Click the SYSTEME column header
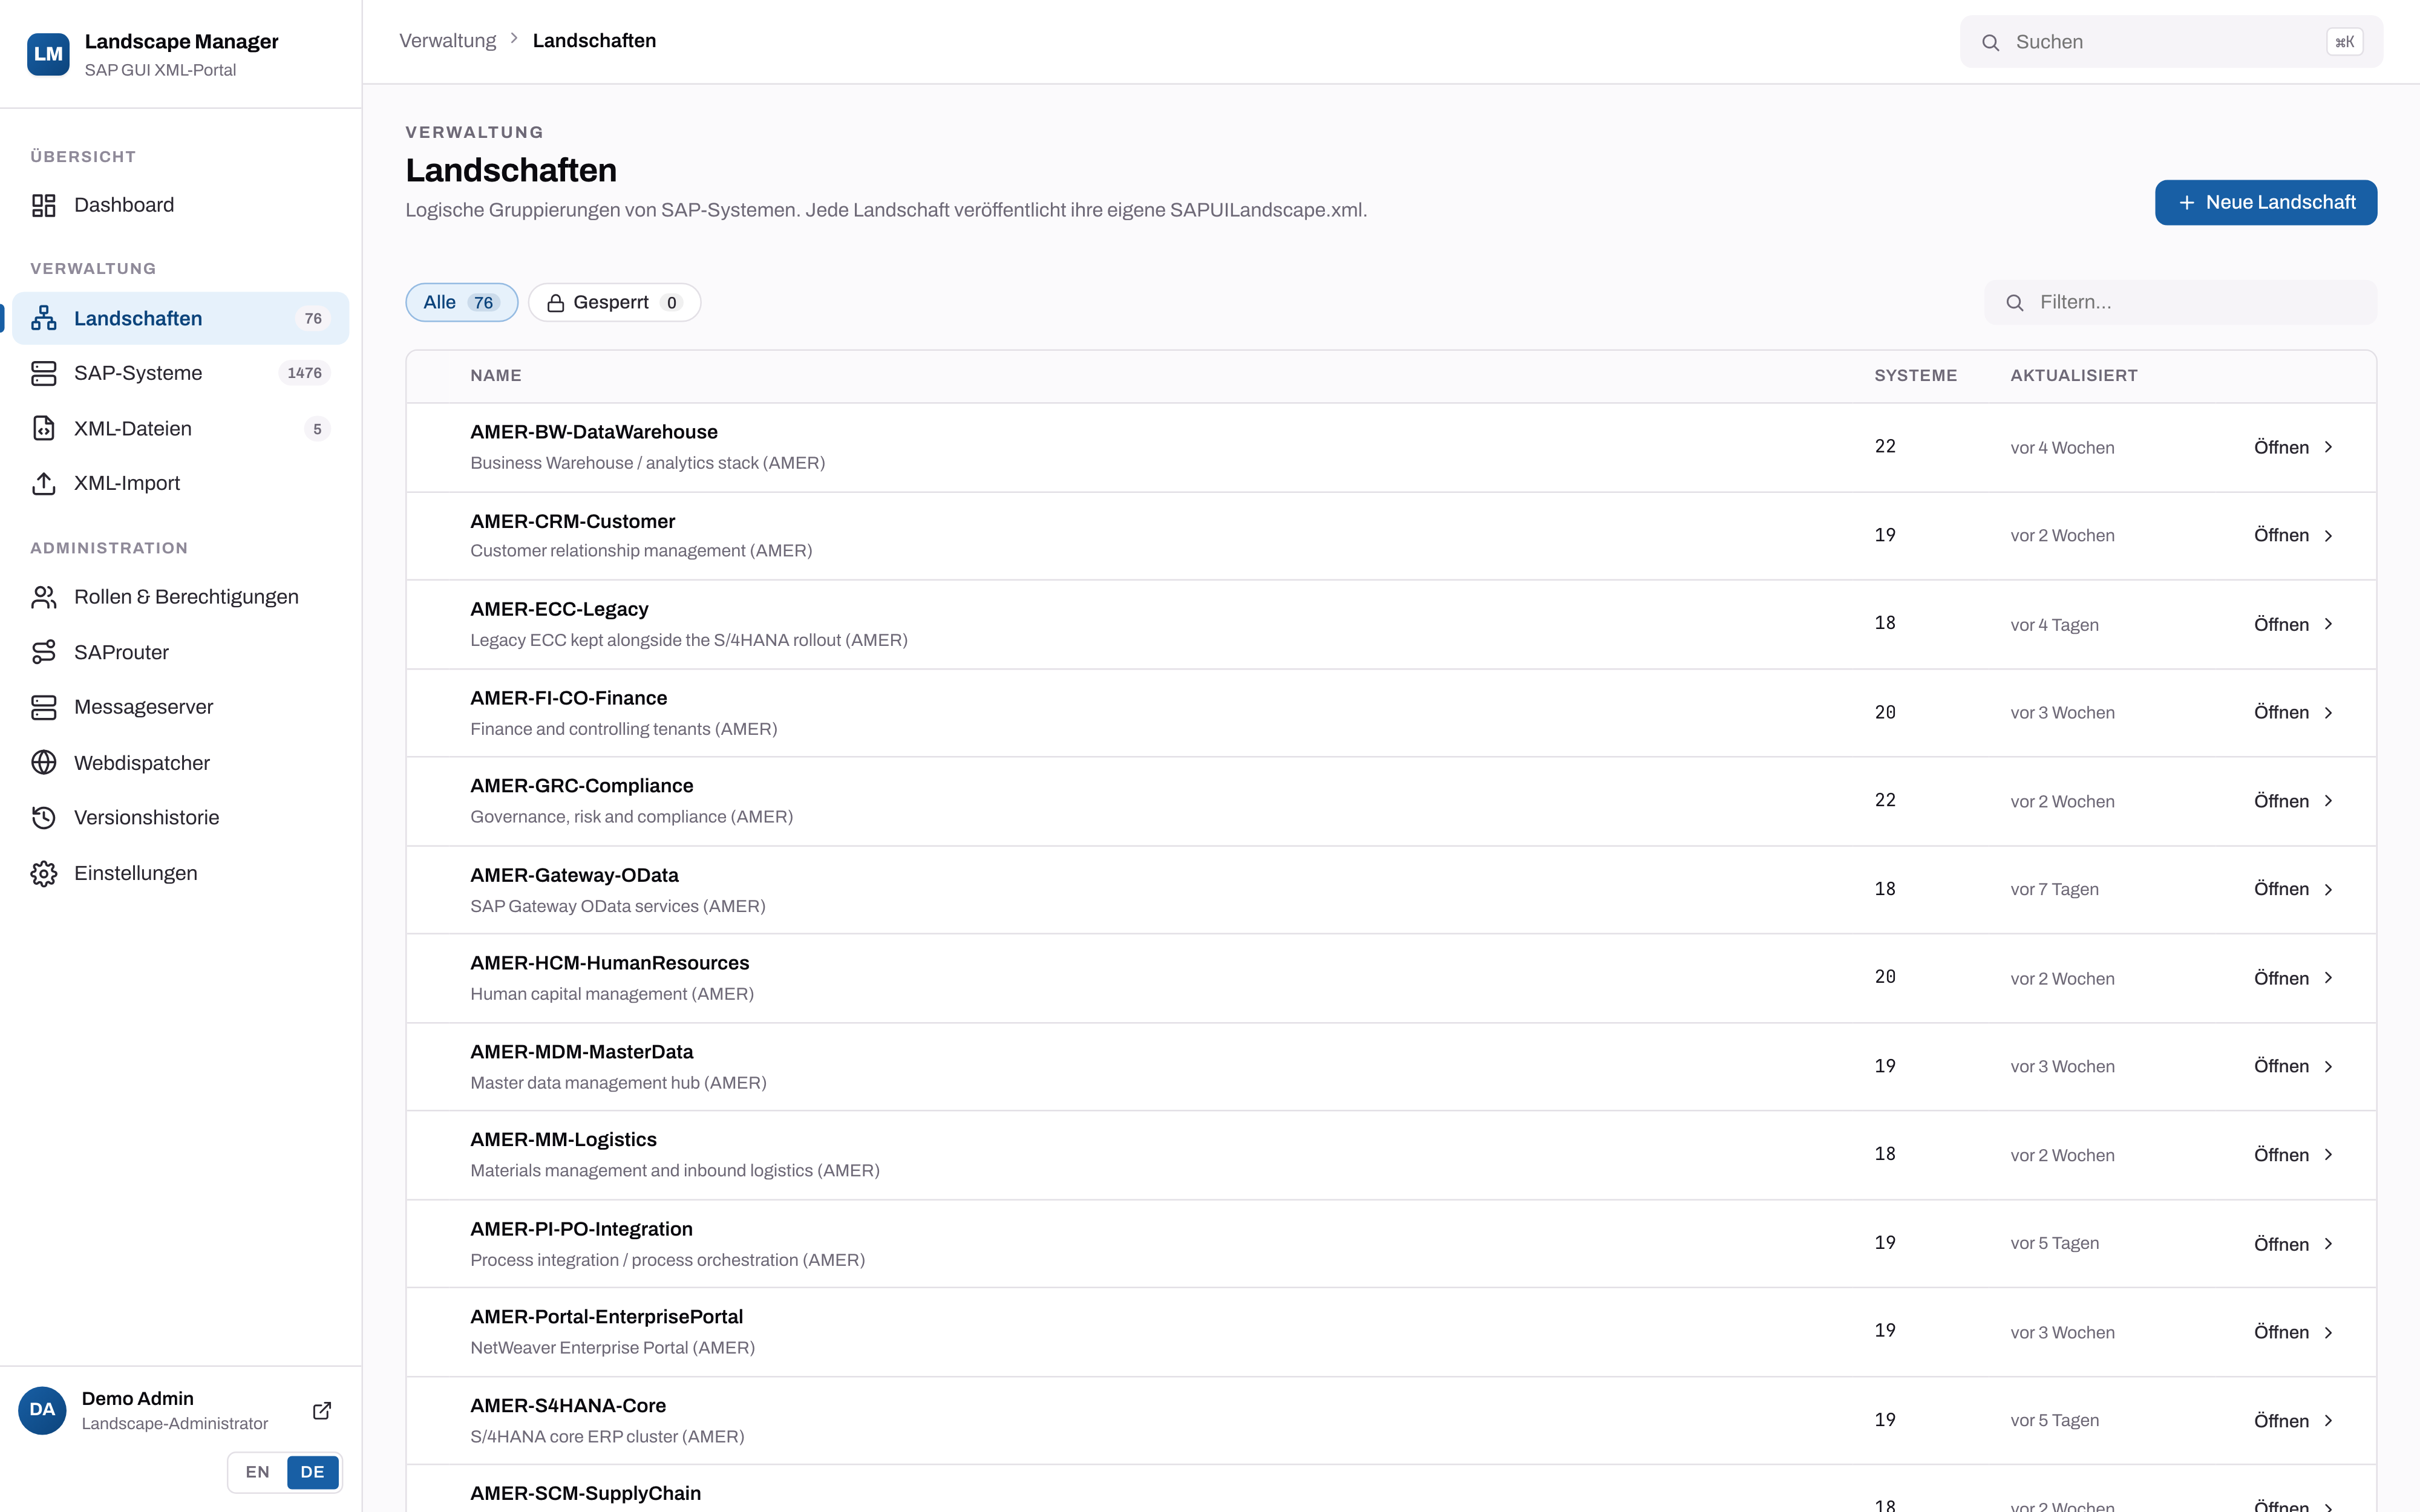 click(x=1915, y=376)
